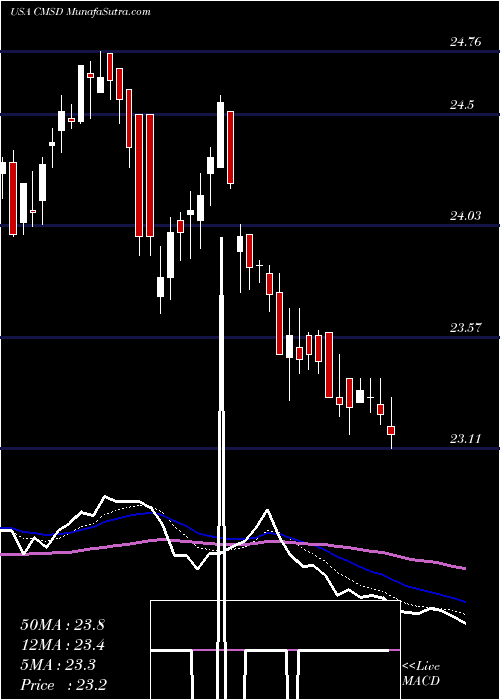Click the 24.76 price level label
Image resolution: width=500 pixels, height=700 pixels.
(466, 42)
